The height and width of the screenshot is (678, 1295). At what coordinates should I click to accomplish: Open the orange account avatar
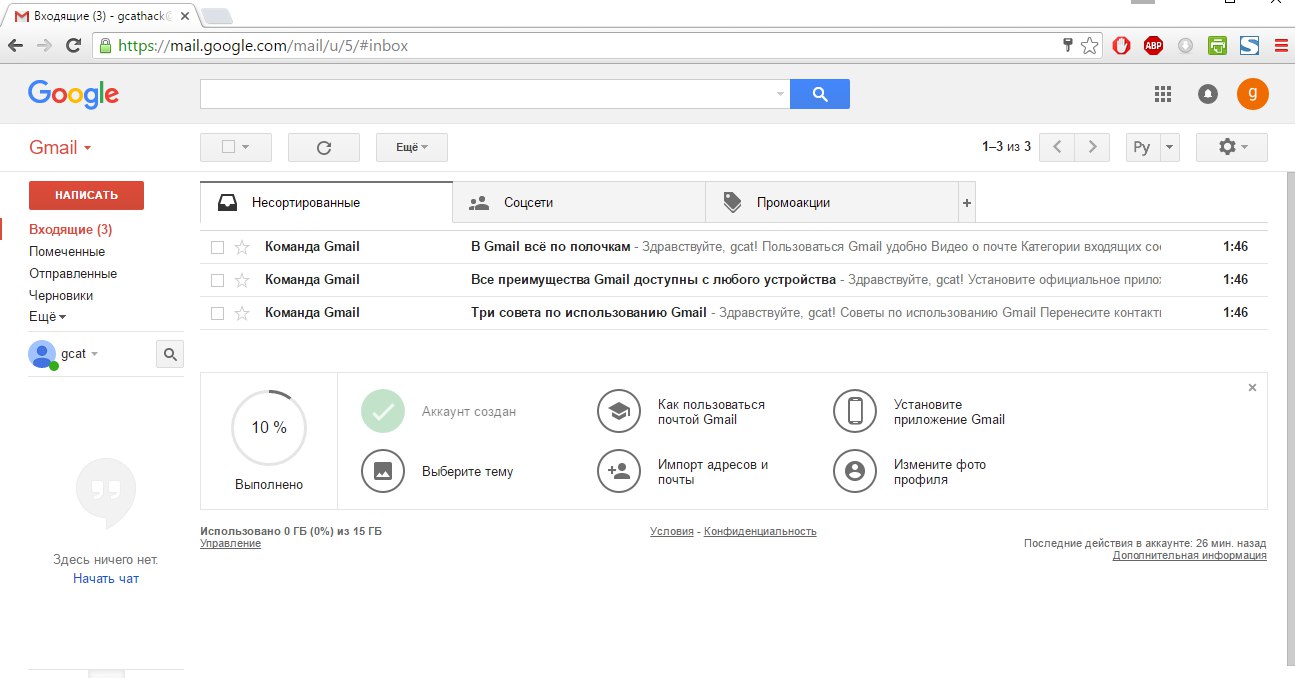[x=1252, y=94]
